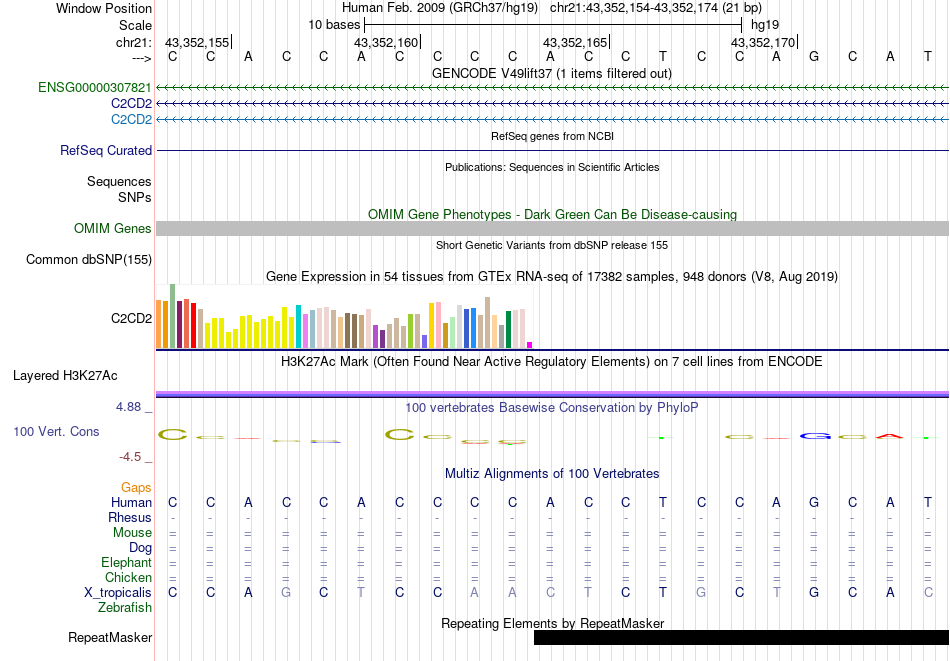950x661 pixels.
Task: Click the Window Position label
Action: pyautogui.click(x=104, y=8)
